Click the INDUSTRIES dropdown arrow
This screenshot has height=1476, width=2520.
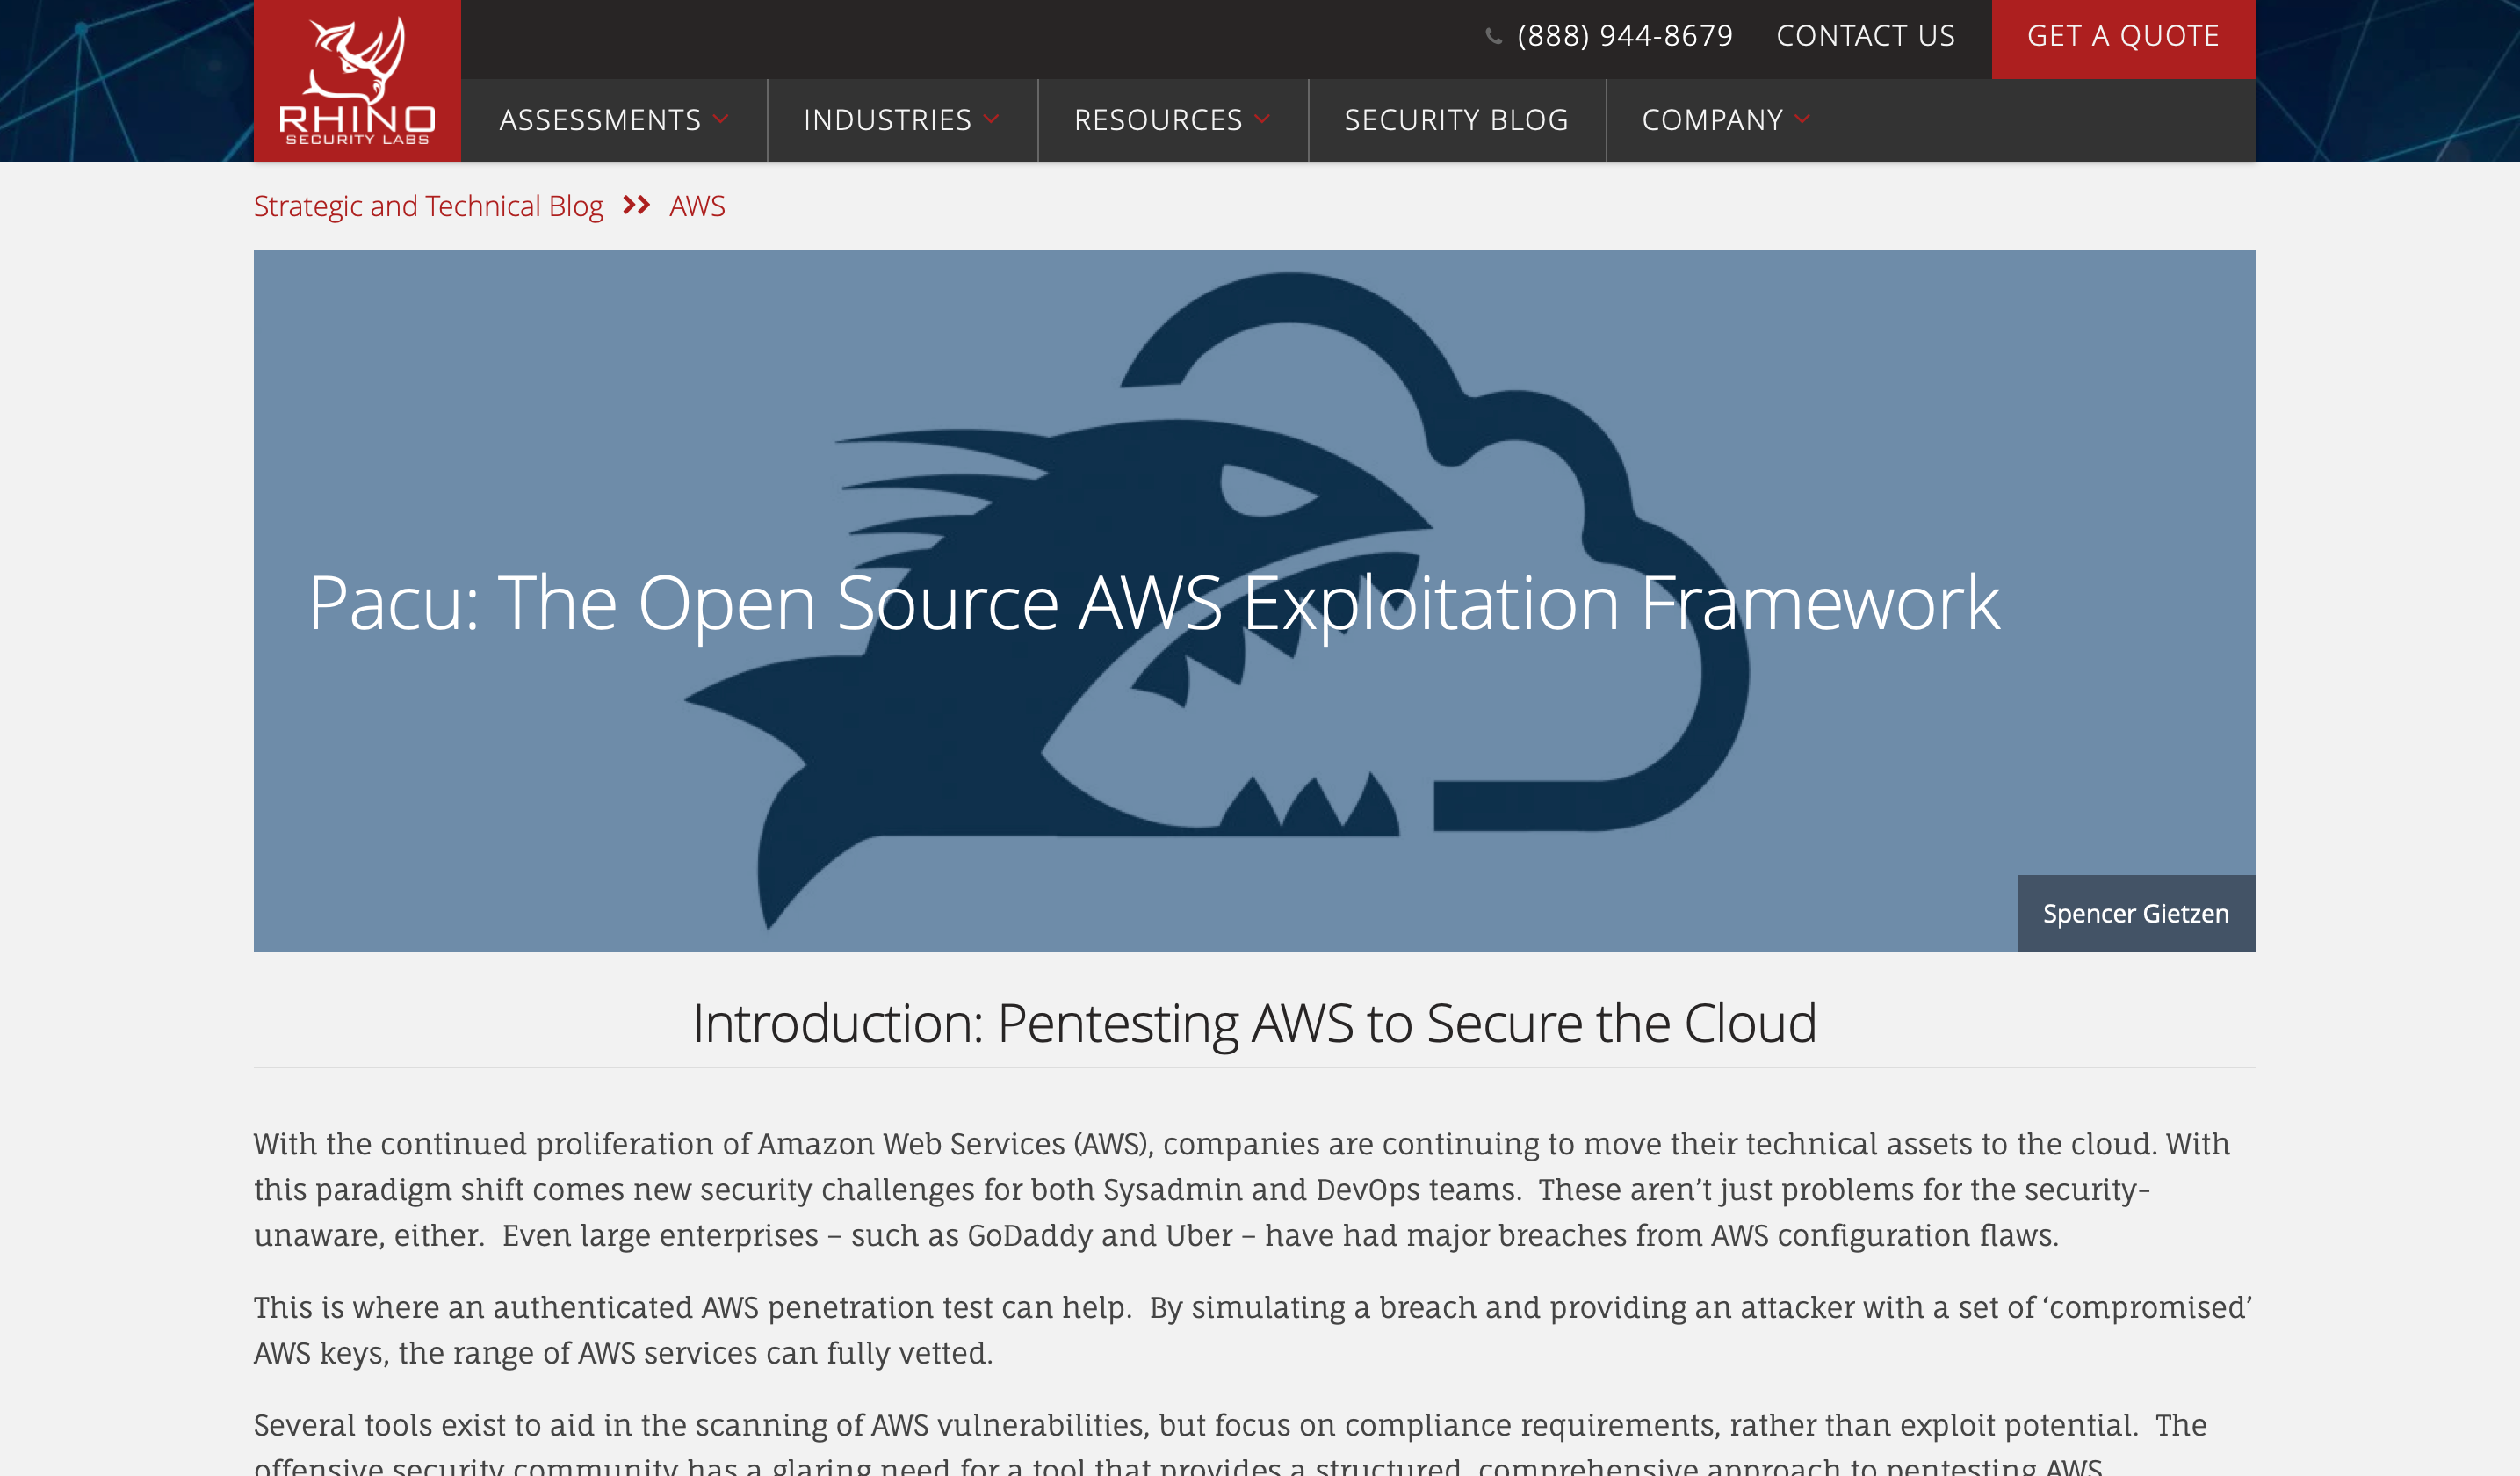993,121
